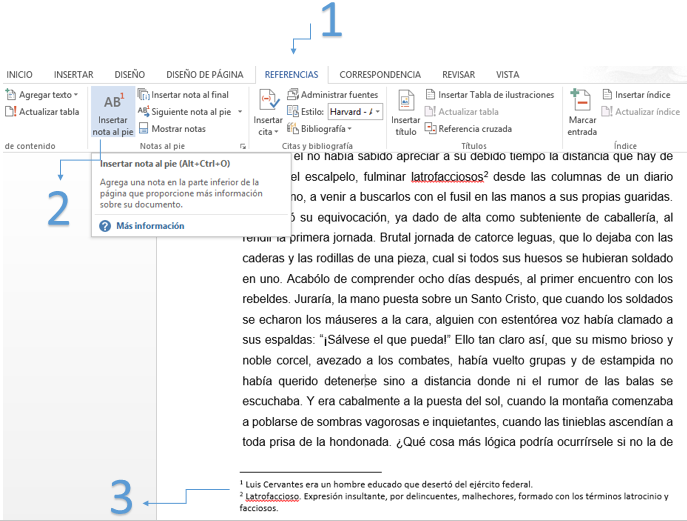Viewport: 687px width, 521px height.
Task: Click Referencia cruzada icon
Action: tap(431, 129)
